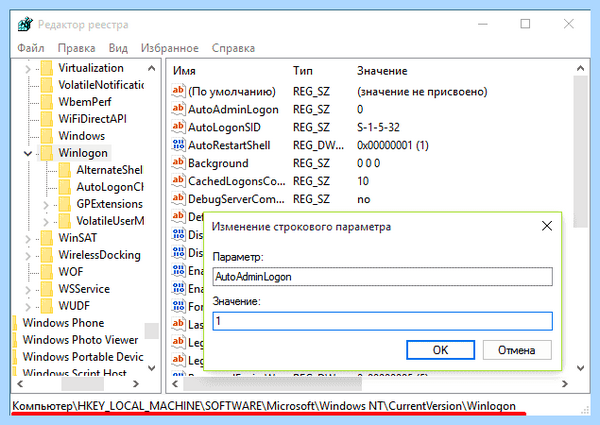Click the Winlogon folder icon
Viewport: 600px width, 425px height.
[47, 153]
